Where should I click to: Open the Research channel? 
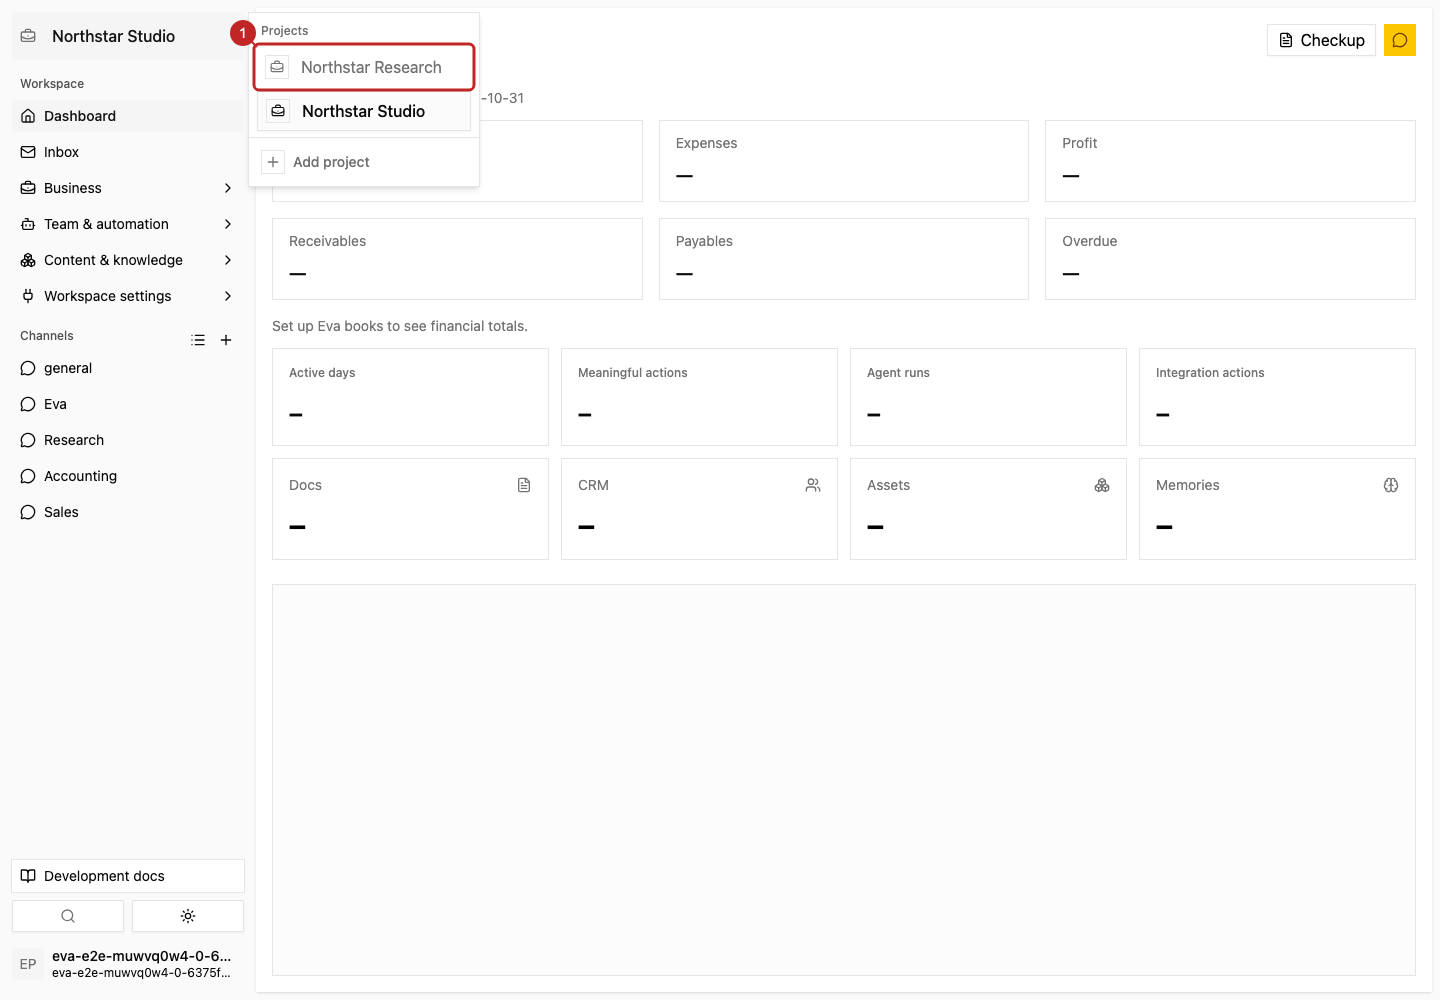[x=128, y=440]
